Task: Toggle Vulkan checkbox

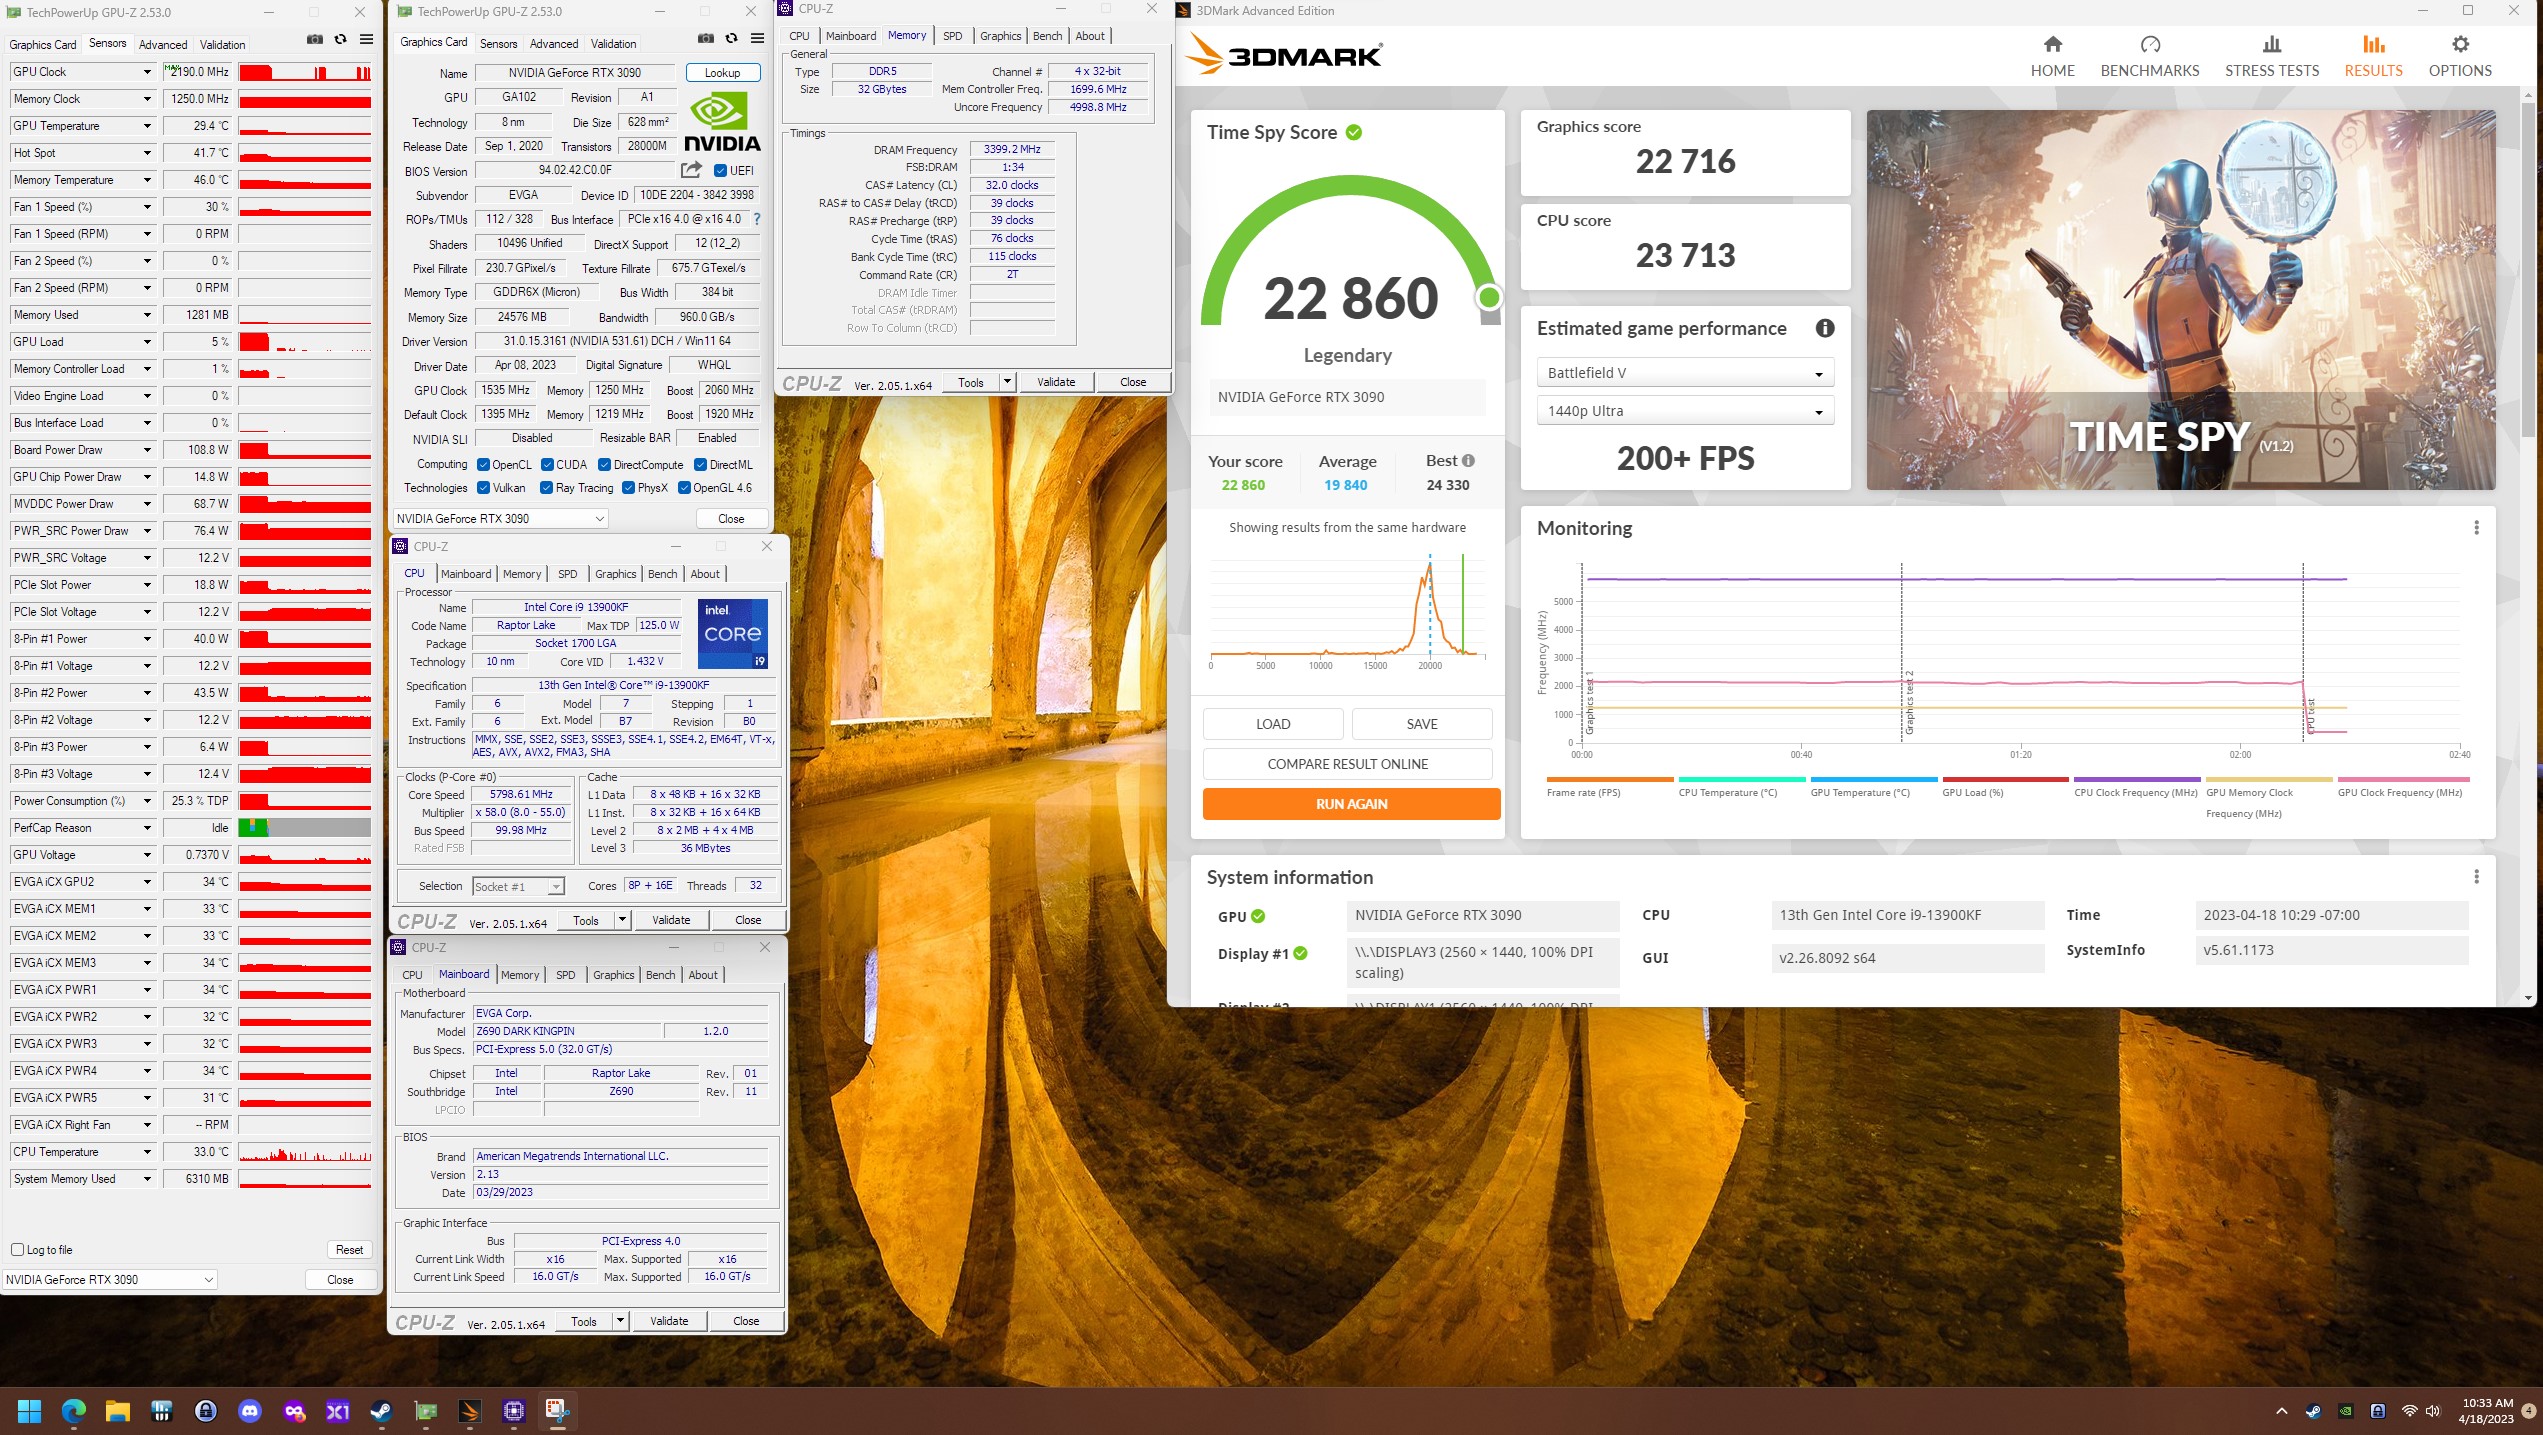Action: point(483,488)
